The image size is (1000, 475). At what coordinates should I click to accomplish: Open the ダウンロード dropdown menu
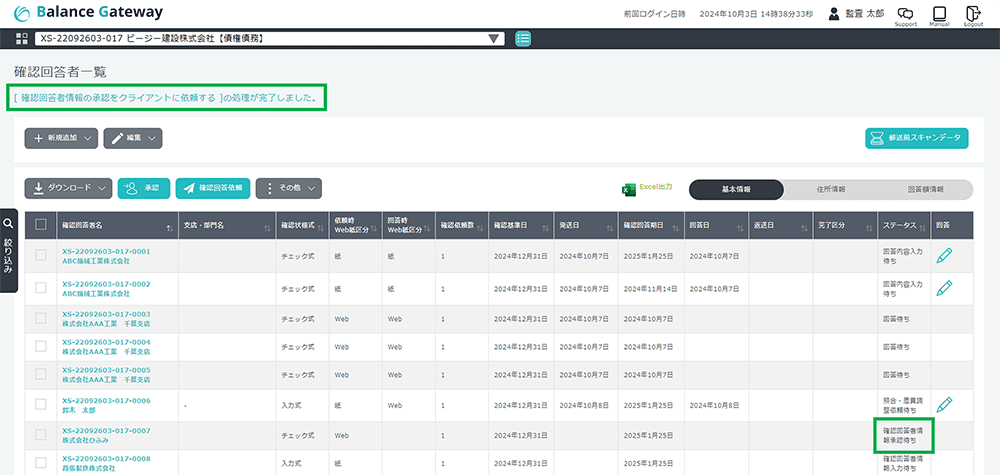[x=67, y=188]
